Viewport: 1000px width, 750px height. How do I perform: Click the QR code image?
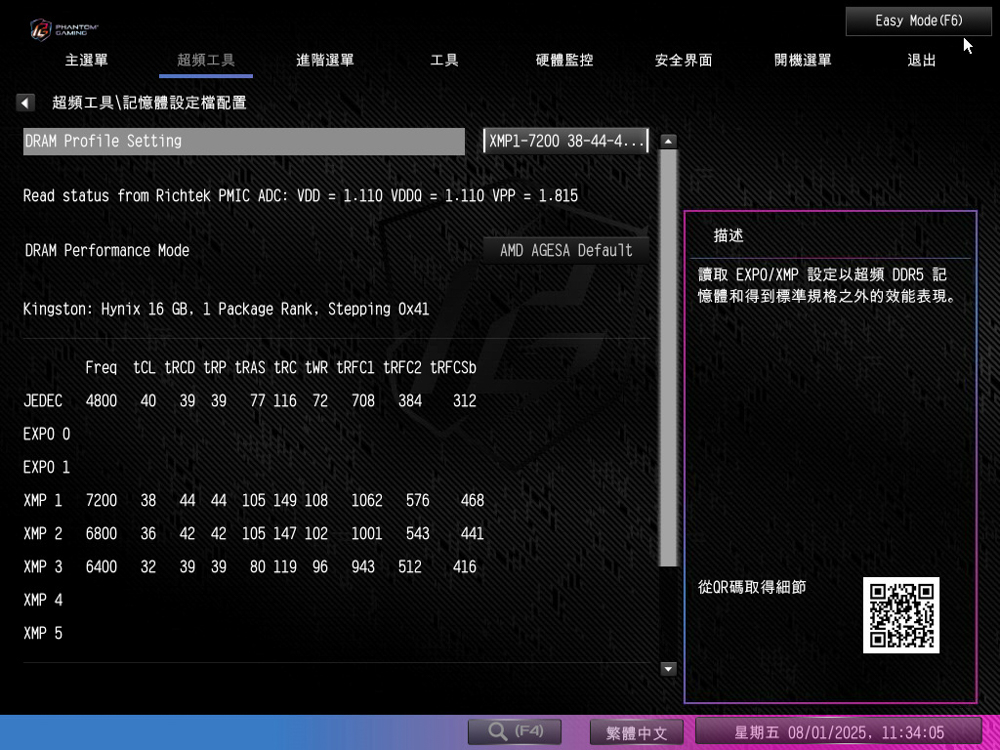coord(901,615)
